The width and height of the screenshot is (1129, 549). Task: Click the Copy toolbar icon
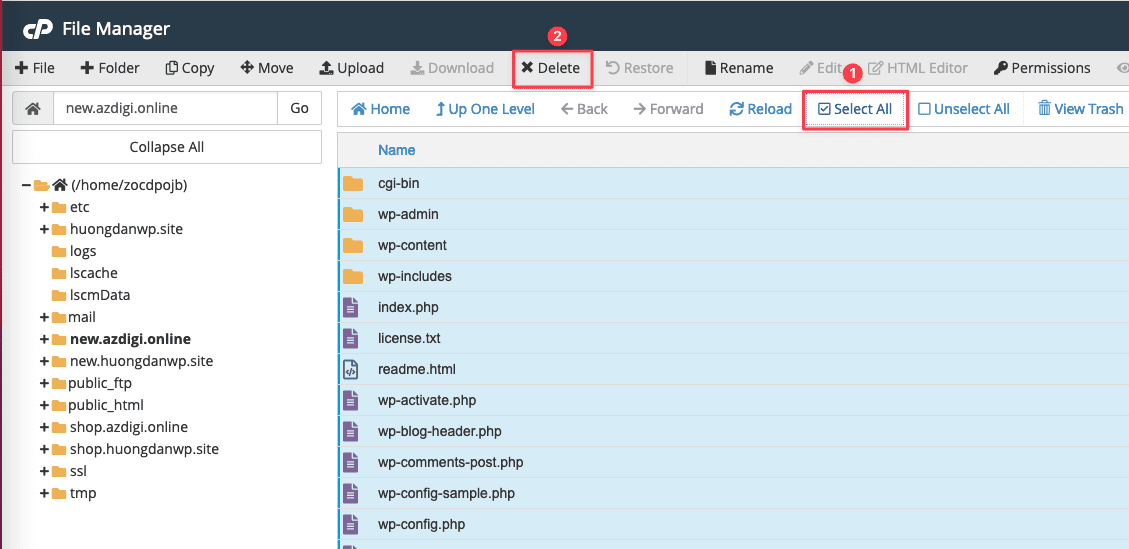172,68
